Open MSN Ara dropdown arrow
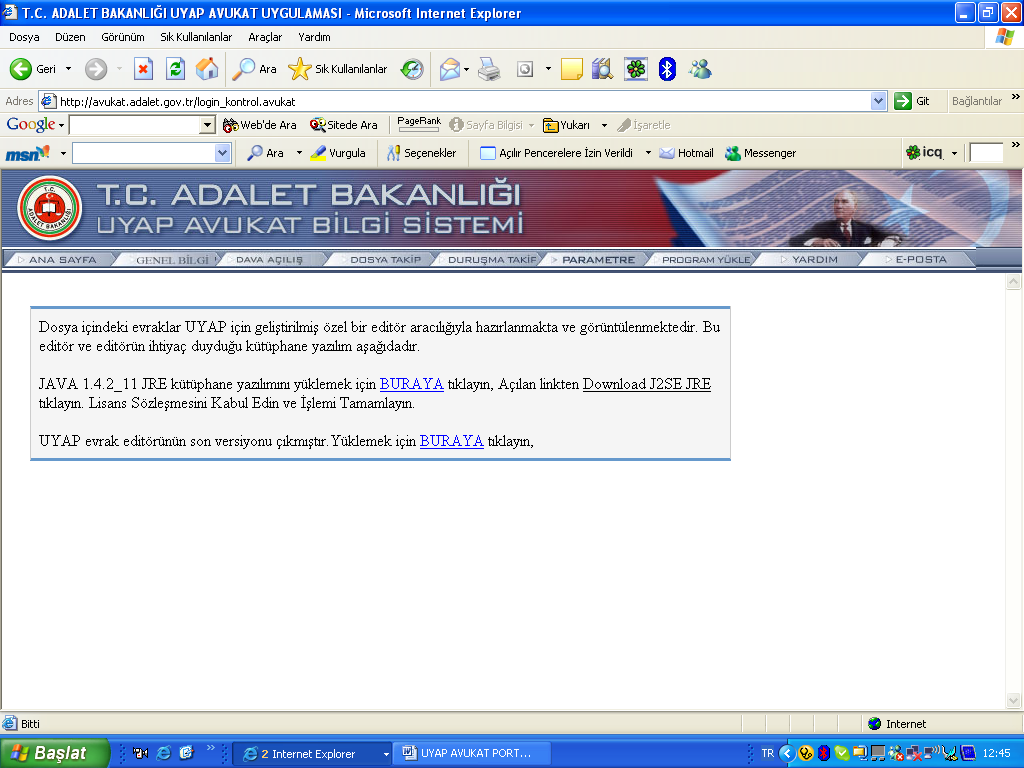 pyautogui.click(x=299, y=153)
